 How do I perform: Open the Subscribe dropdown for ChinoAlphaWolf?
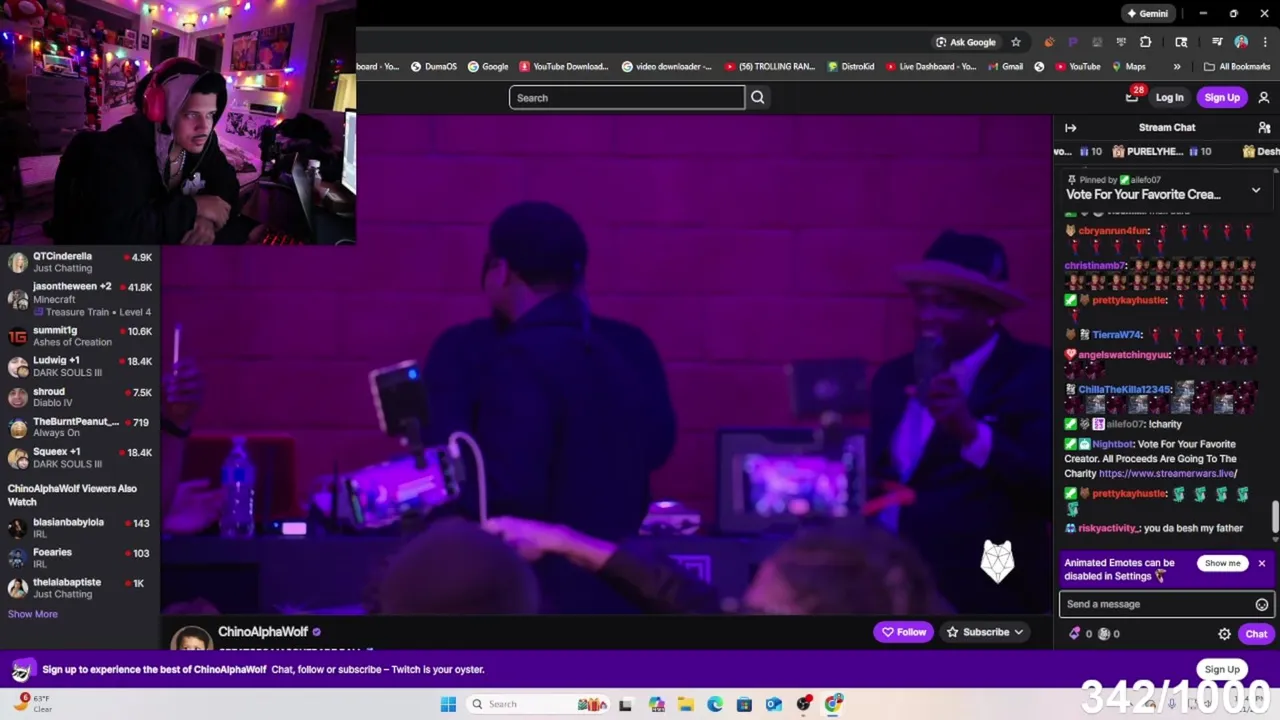click(986, 632)
